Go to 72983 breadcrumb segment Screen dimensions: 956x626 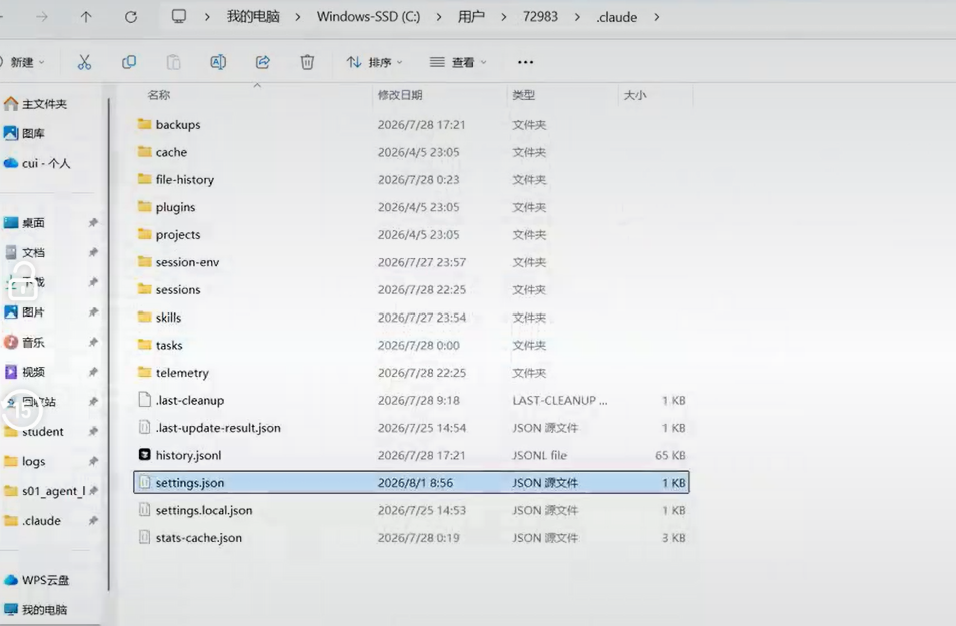point(540,16)
